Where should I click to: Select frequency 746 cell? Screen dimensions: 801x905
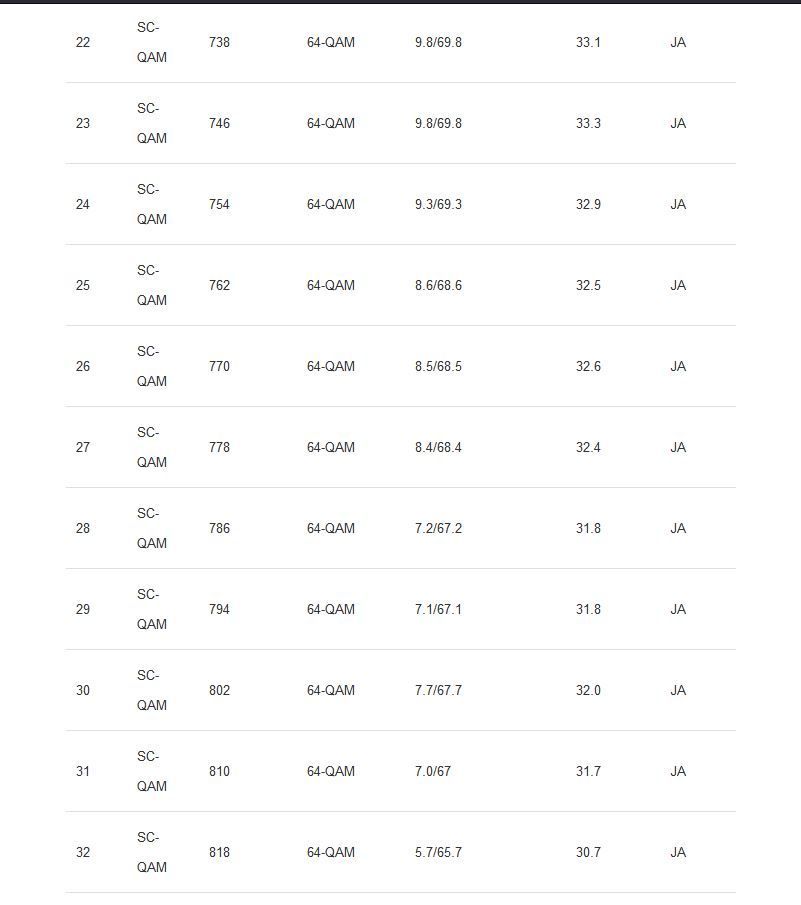(219, 124)
